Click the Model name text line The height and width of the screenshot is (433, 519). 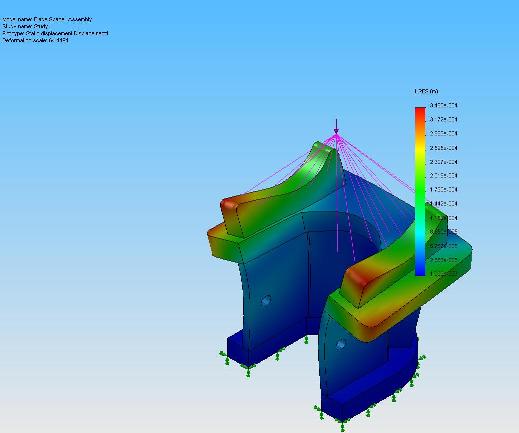[x=47, y=19]
